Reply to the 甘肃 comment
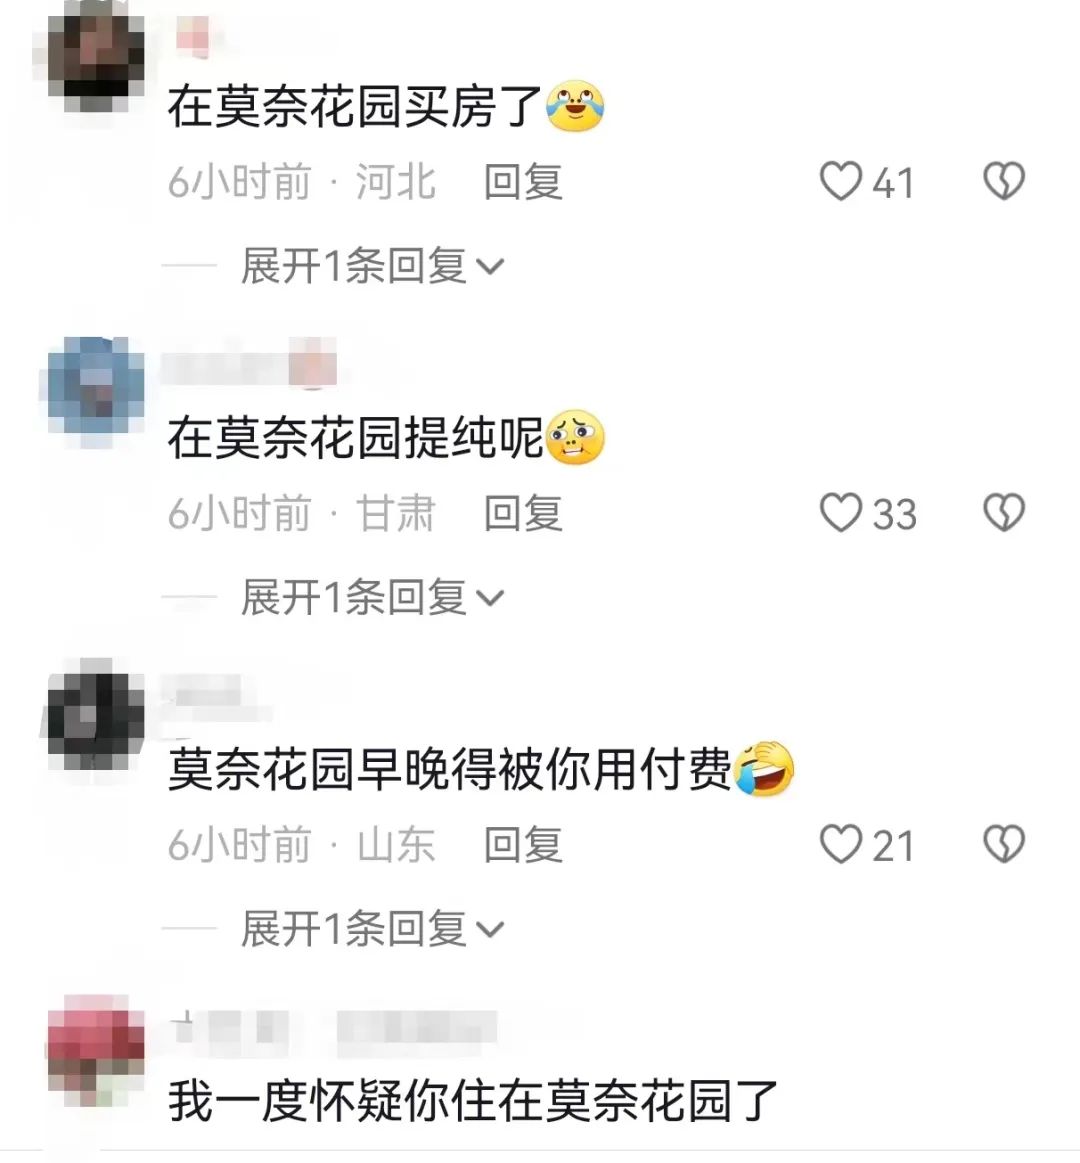 (x=523, y=514)
